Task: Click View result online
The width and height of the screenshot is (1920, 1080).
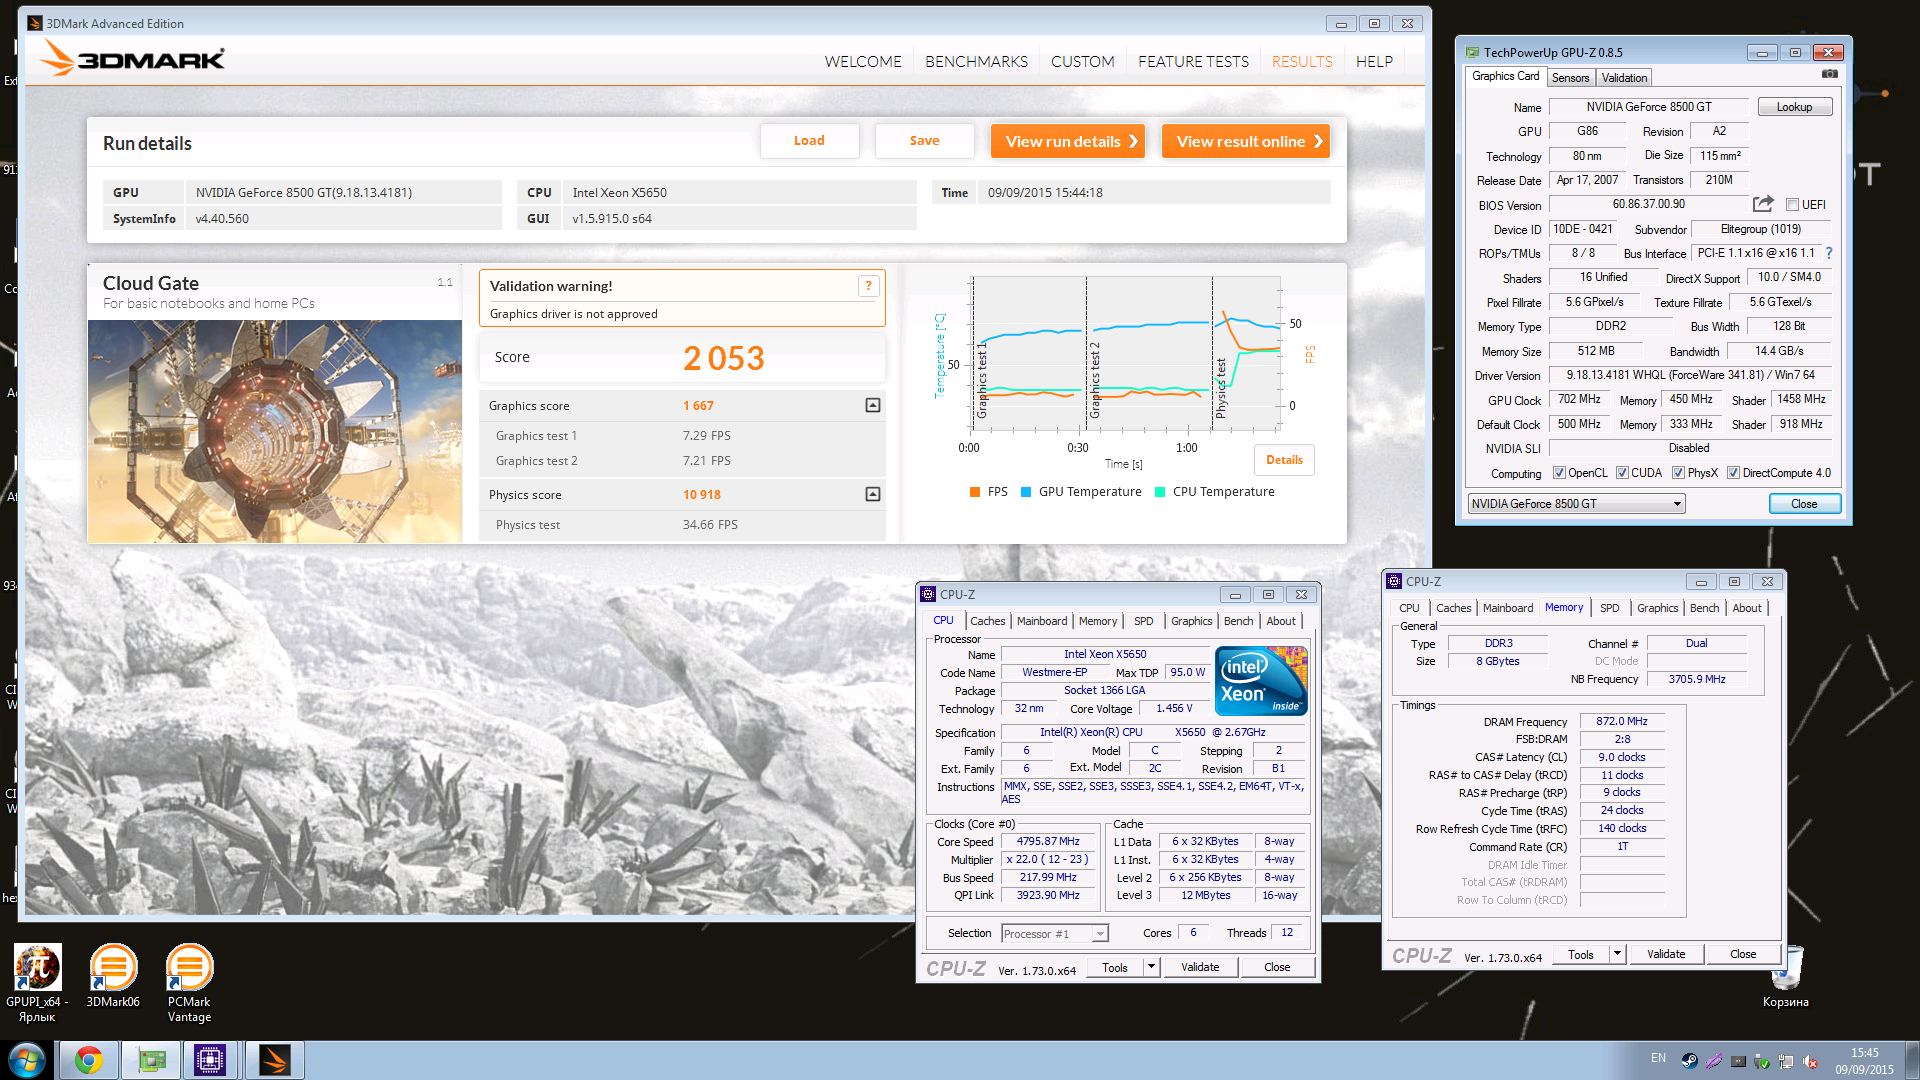Action: pos(1246,141)
